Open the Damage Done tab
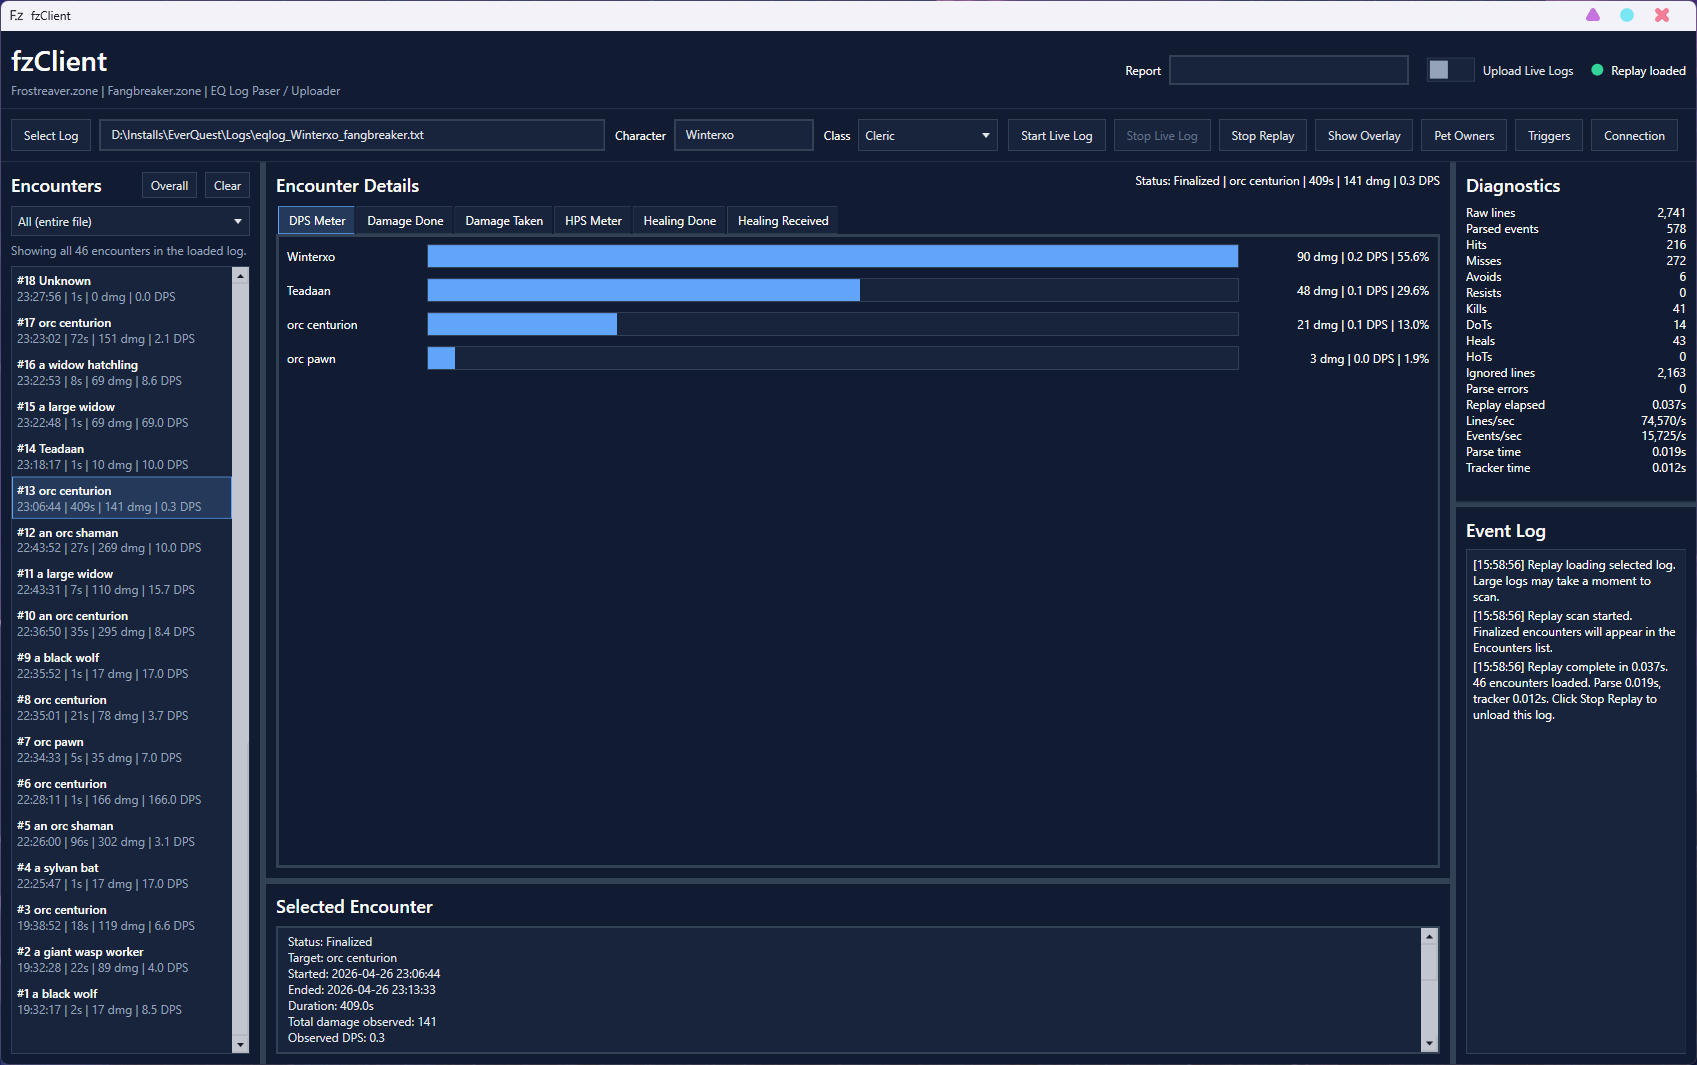 point(405,221)
